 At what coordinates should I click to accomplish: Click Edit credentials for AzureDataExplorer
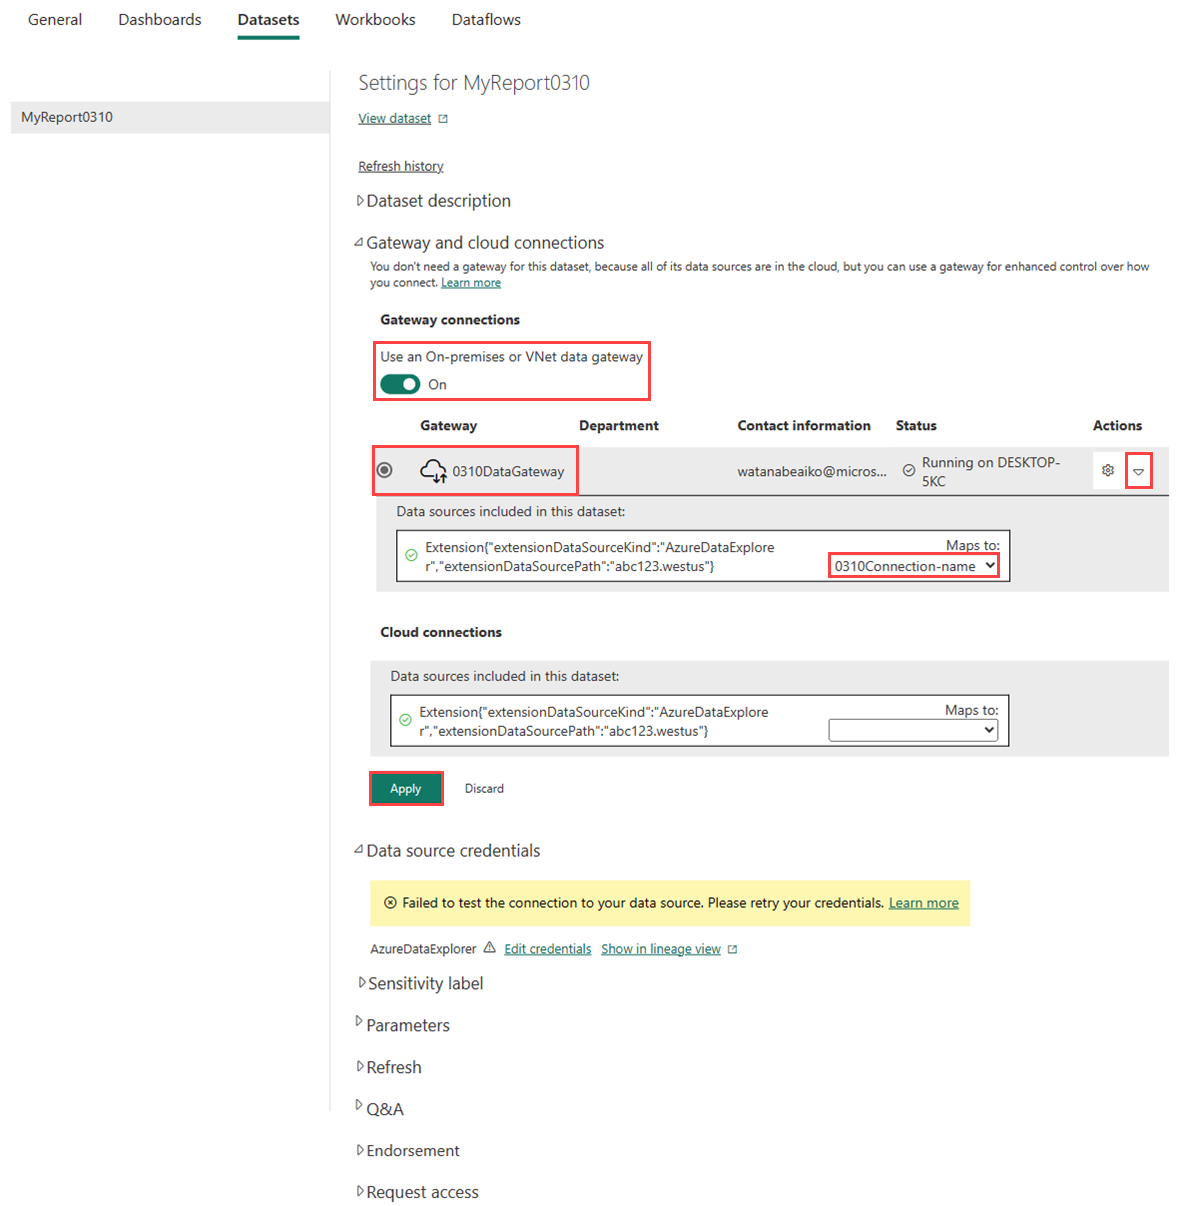[x=547, y=947]
